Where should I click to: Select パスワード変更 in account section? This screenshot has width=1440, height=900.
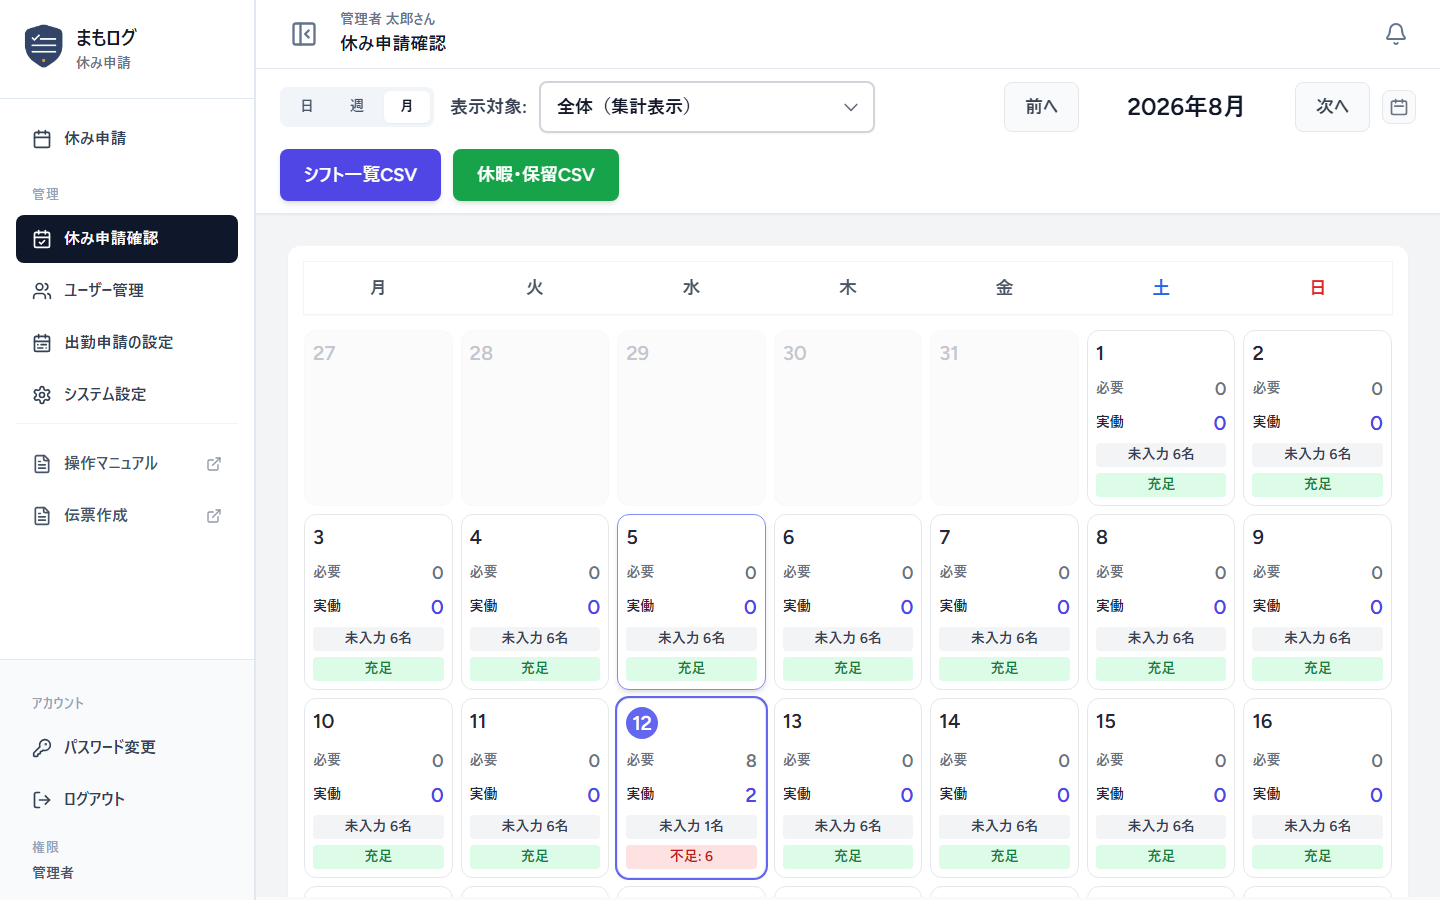[127, 748]
